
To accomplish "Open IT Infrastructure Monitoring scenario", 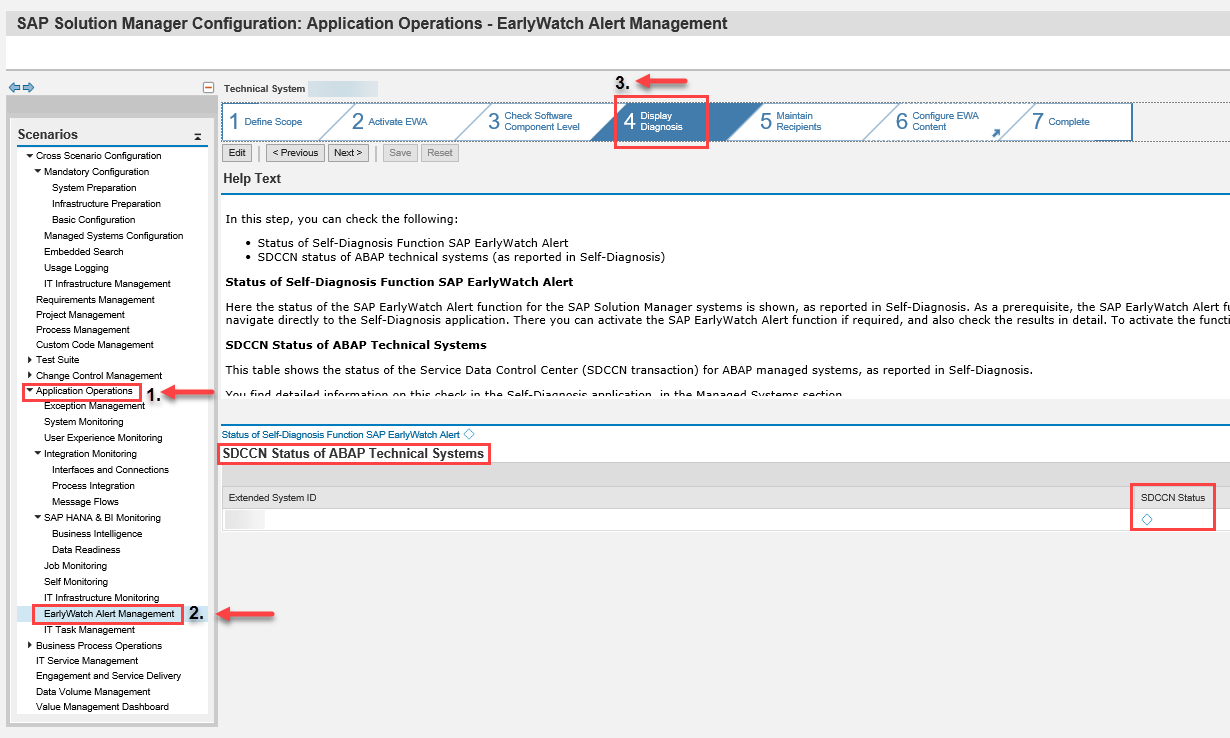I will [101, 598].
